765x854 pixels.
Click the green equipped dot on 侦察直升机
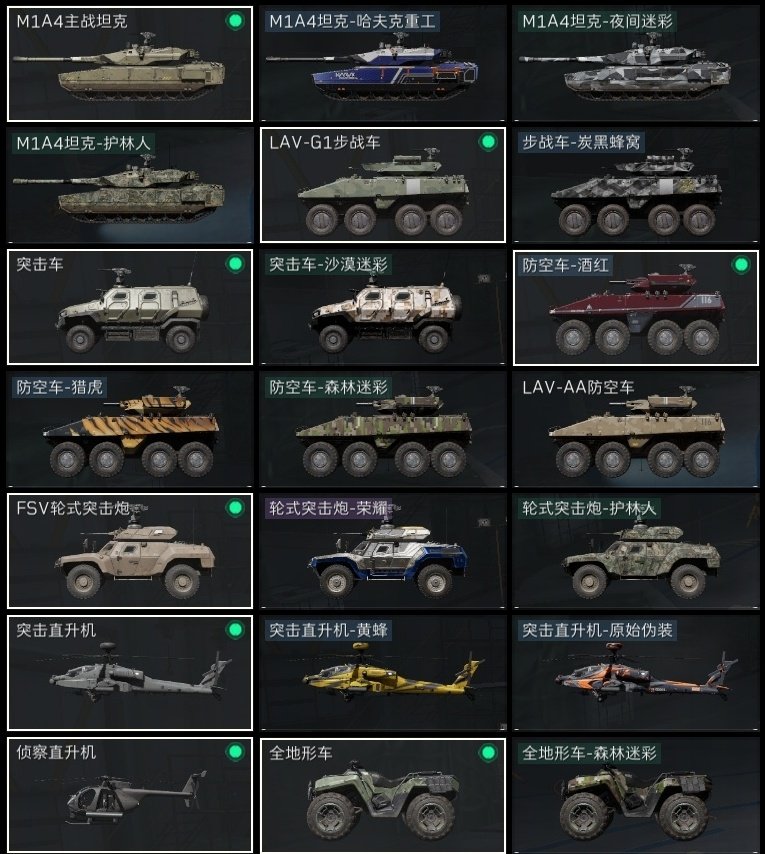coord(235,752)
